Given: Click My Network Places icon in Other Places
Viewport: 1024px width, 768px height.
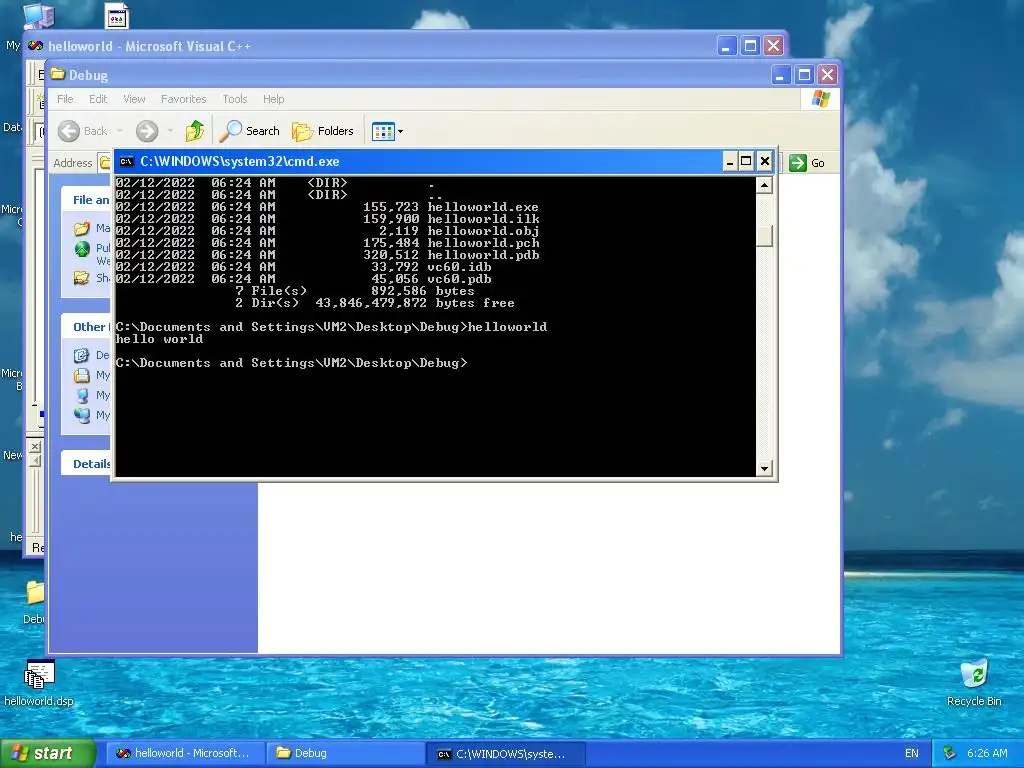Looking at the screenshot, I should (82, 415).
